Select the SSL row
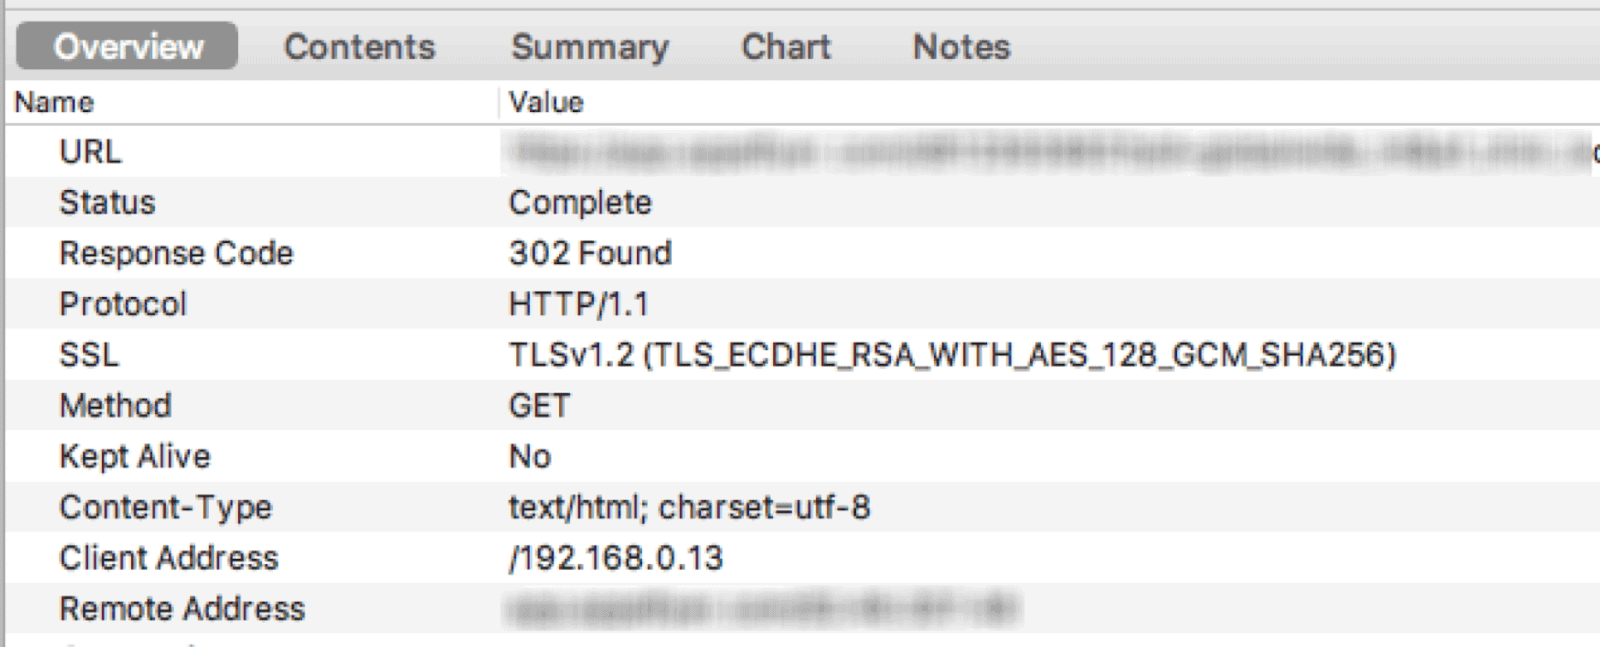The height and width of the screenshot is (647, 1600). (x=803, y=355)
